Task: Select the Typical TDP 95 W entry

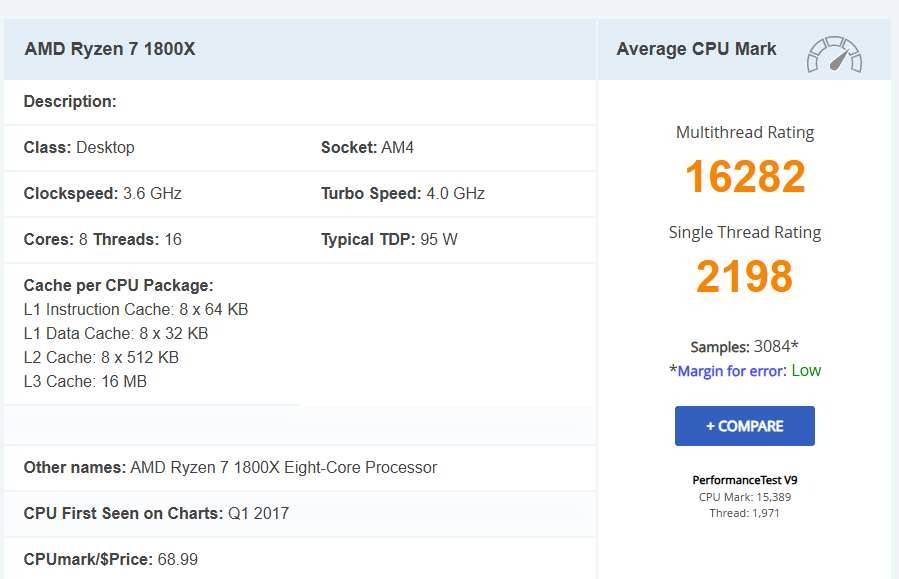Action: (389, 239)
